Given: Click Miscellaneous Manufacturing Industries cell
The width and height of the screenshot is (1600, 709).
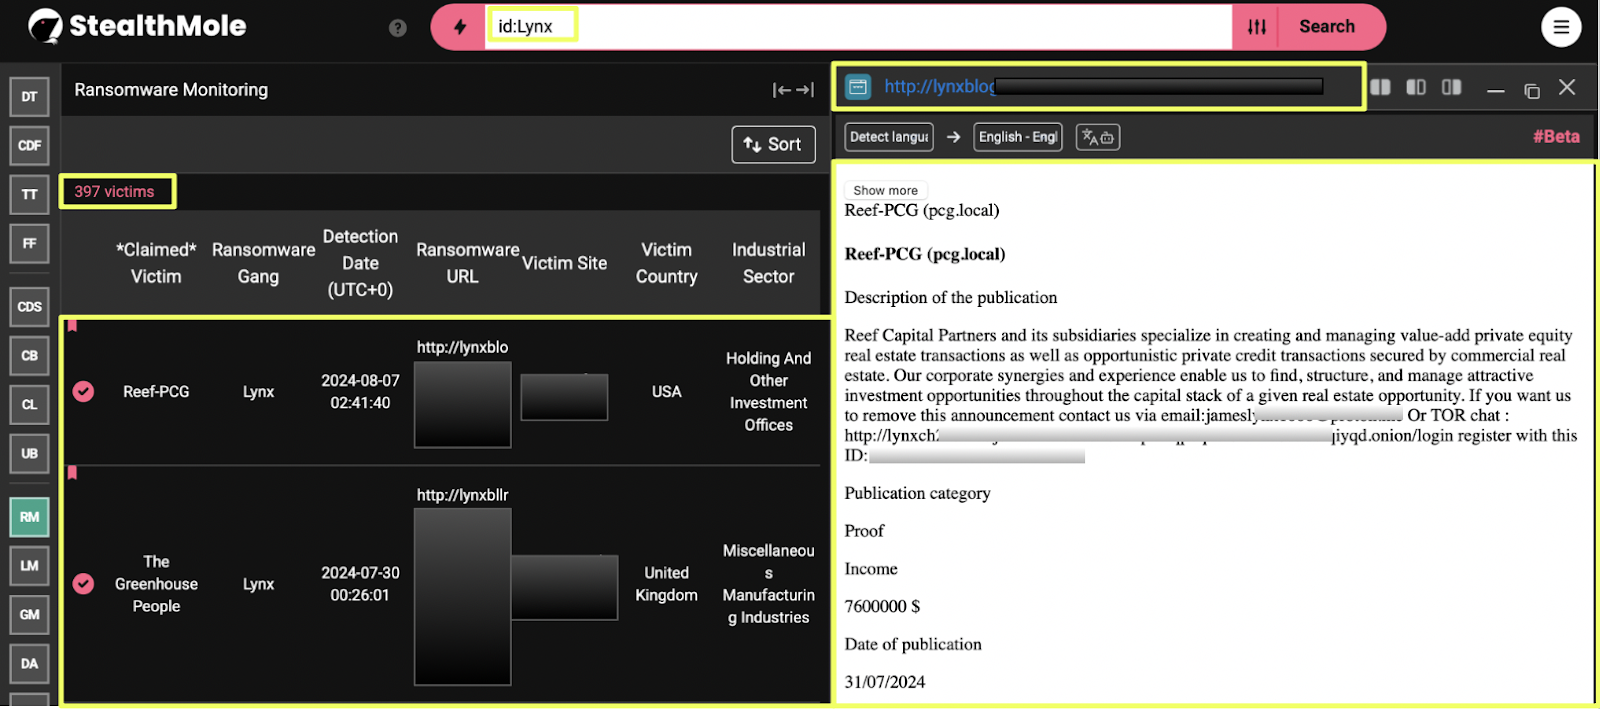Looking at the screenshot, I should tap(768, 584).
